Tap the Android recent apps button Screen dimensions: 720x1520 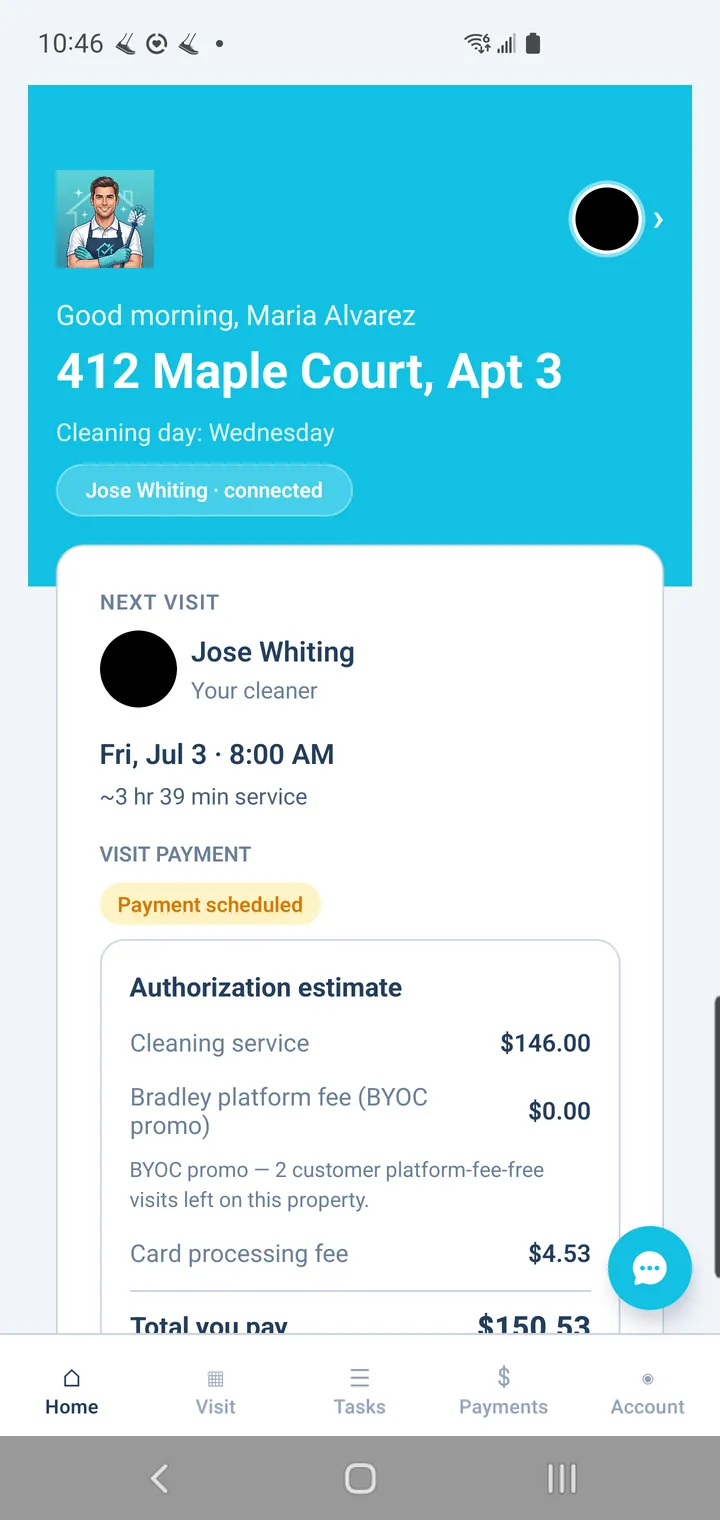(562, 1478)
